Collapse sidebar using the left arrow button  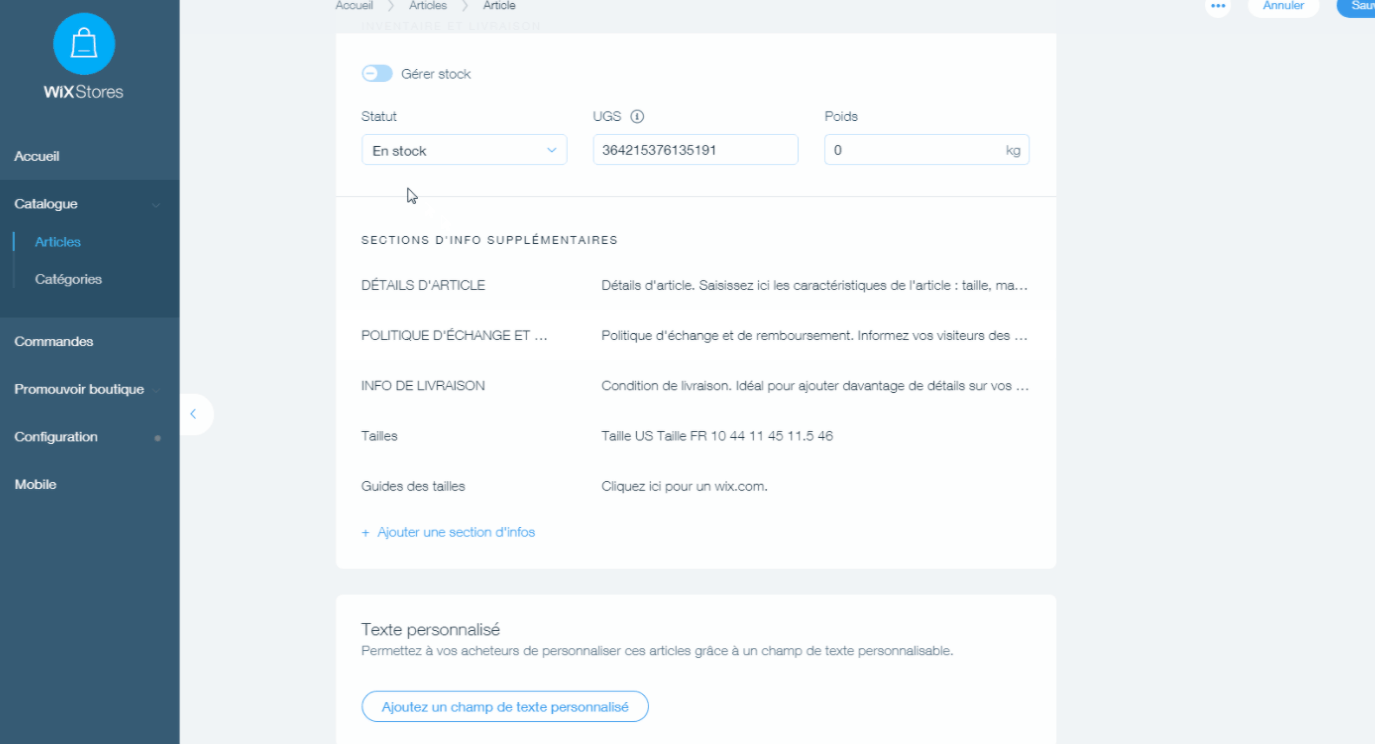click(x=193, y=414)
